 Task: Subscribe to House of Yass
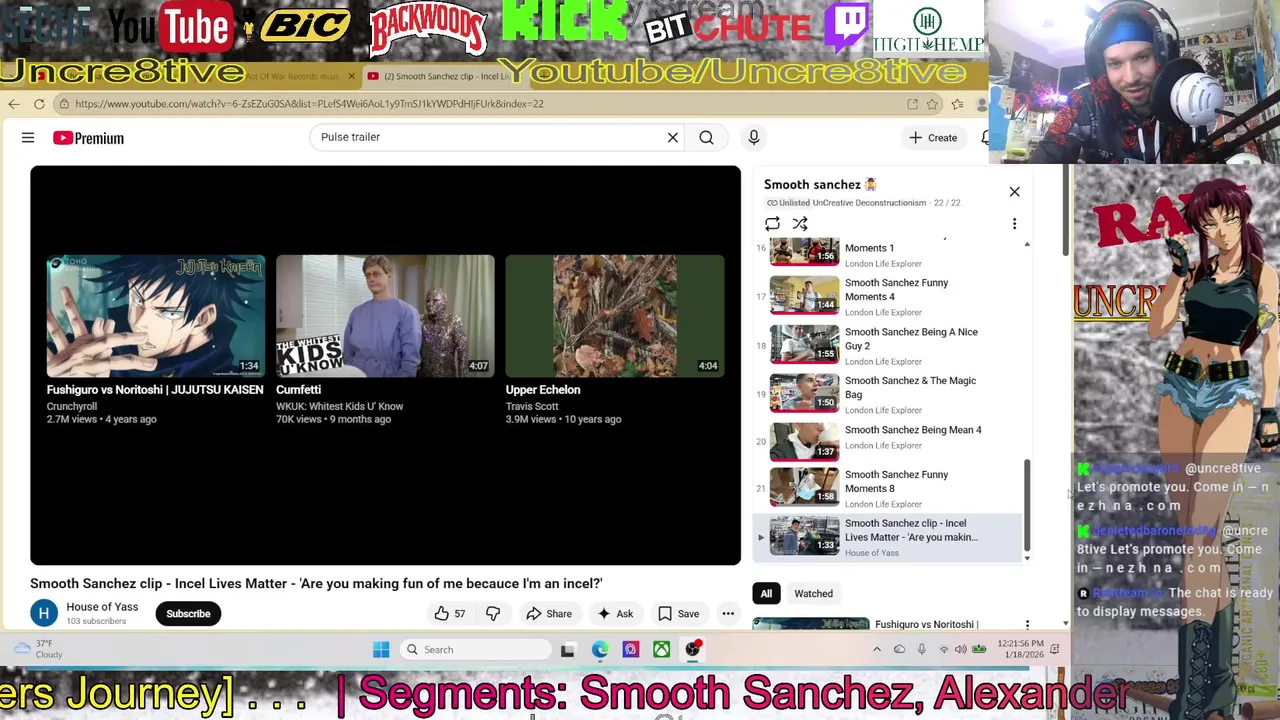click(188, 614)
